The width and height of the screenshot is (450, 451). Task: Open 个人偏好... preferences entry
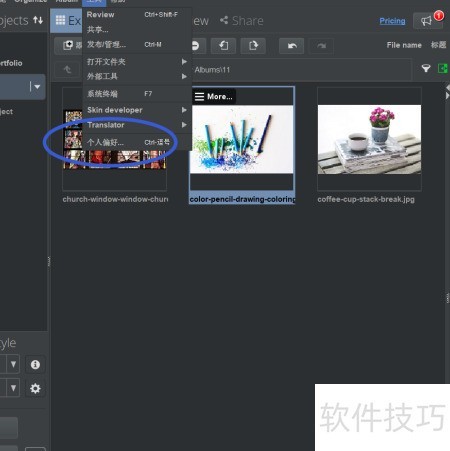[x=137, y=142]
